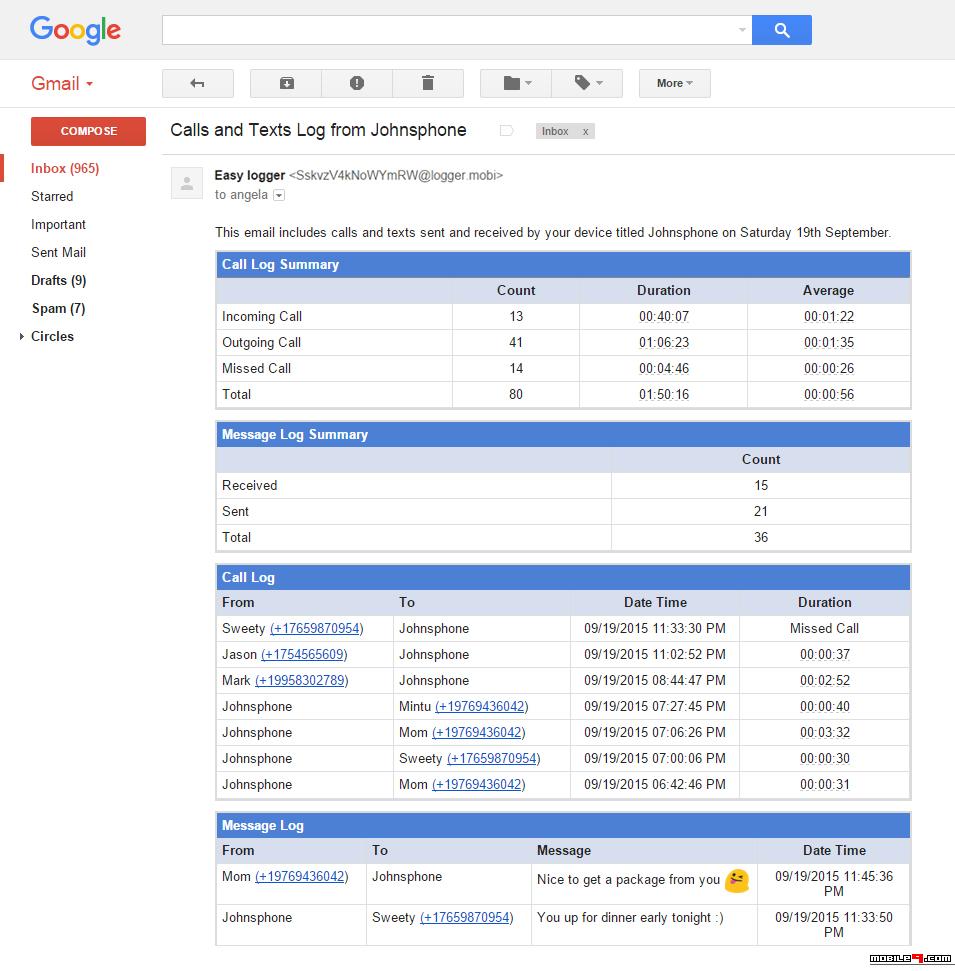
Task: Return to inbox via the back arrow
Action: point(197,83)
